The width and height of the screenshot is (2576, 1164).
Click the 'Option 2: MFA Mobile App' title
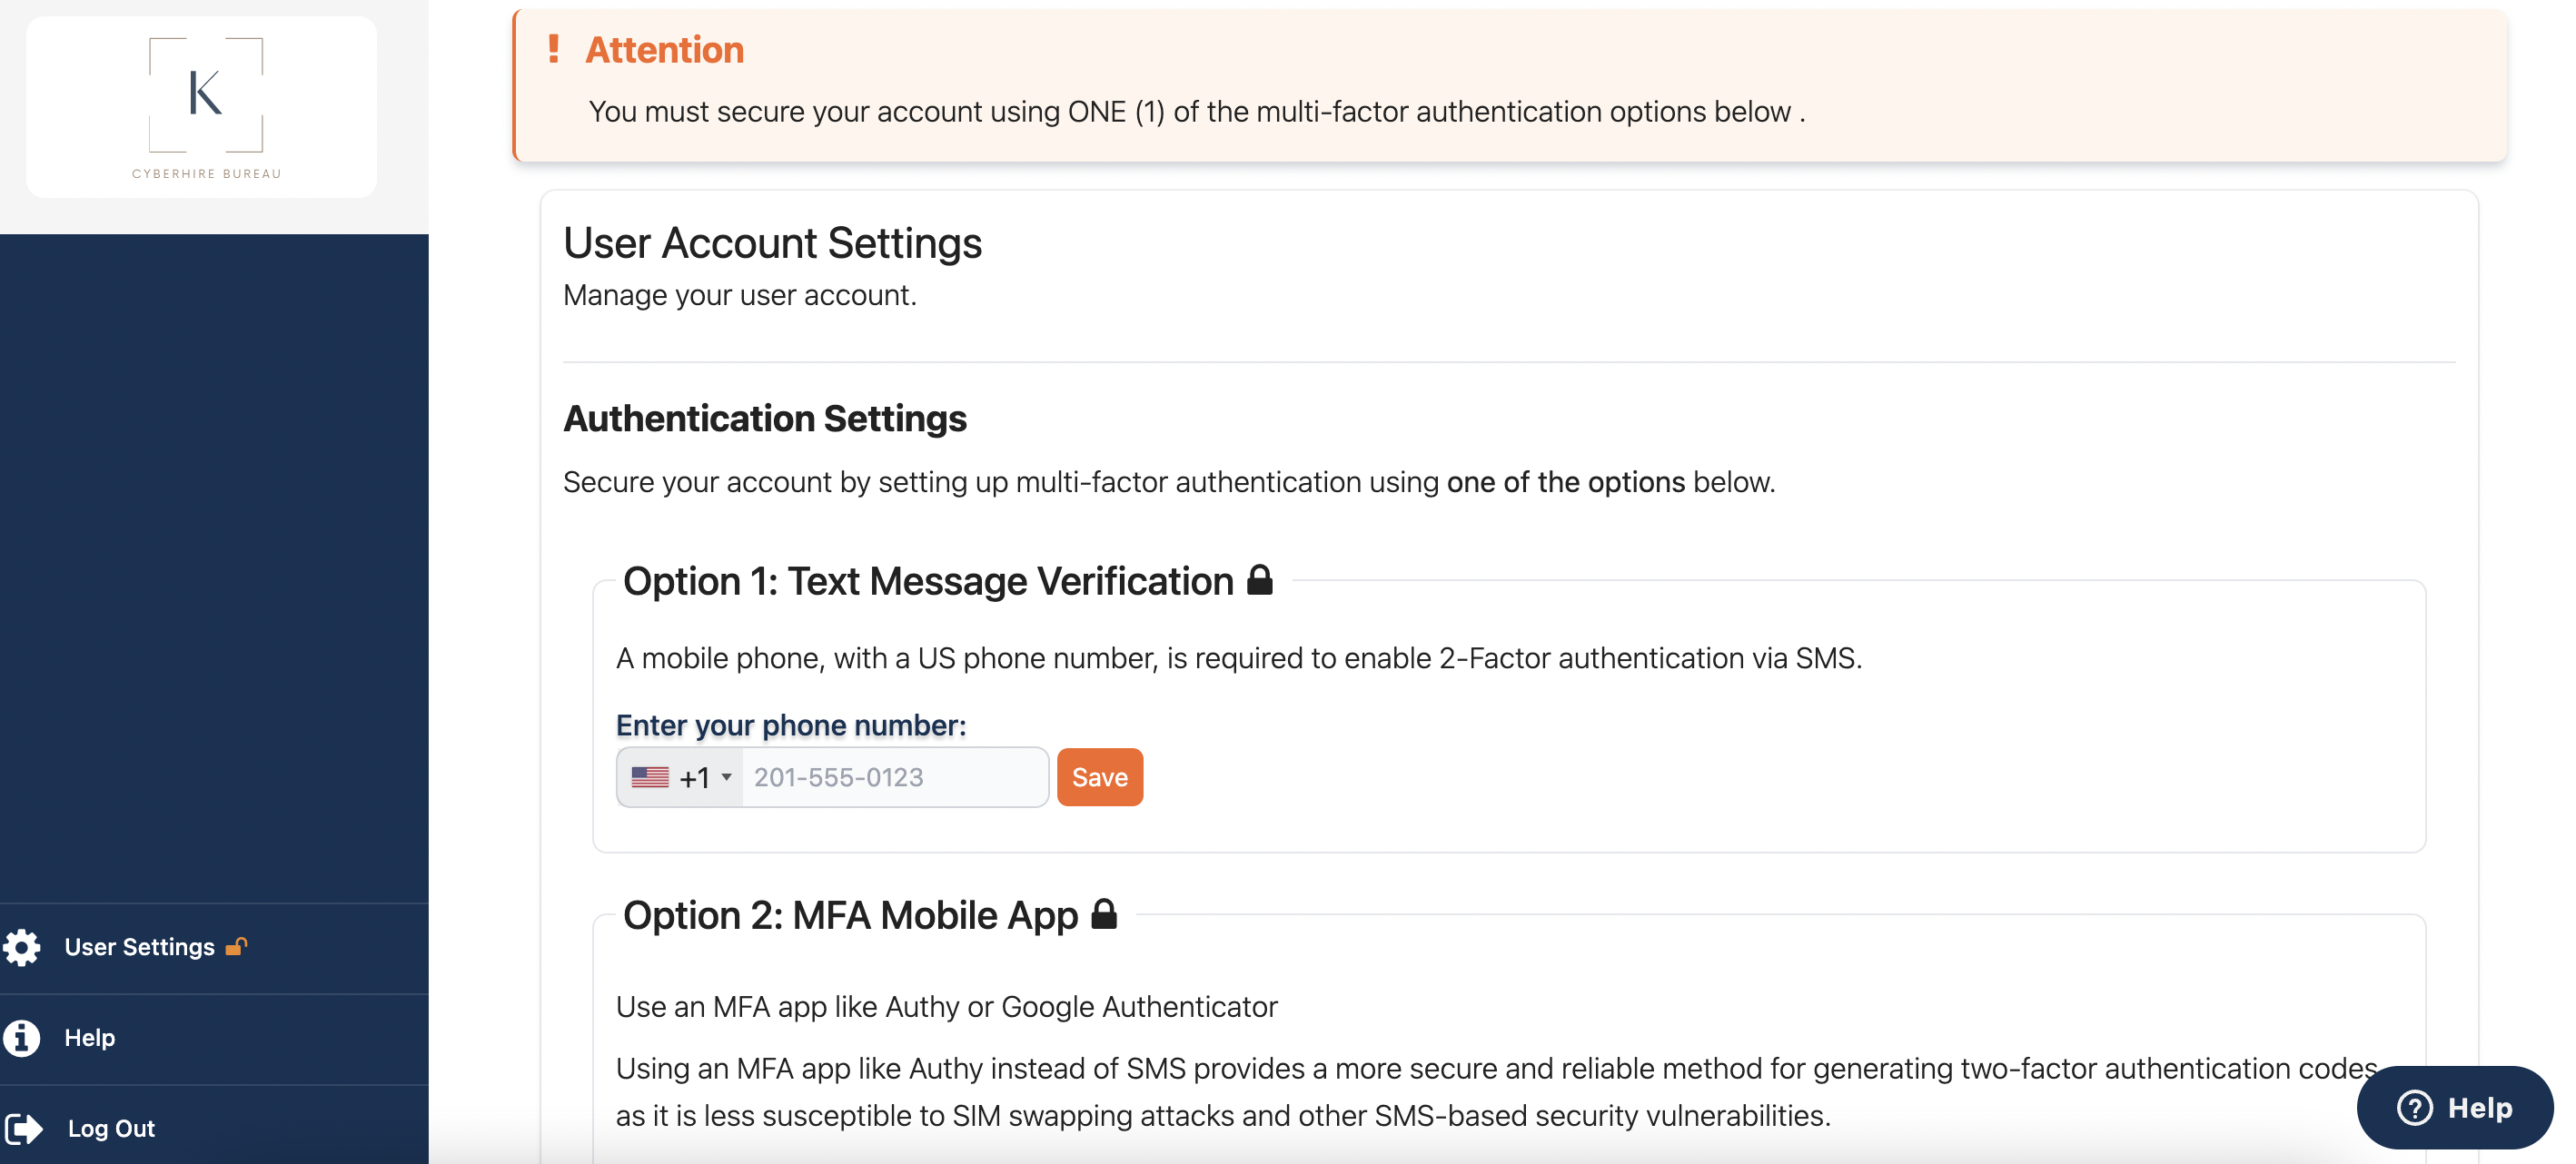point(851,915)
